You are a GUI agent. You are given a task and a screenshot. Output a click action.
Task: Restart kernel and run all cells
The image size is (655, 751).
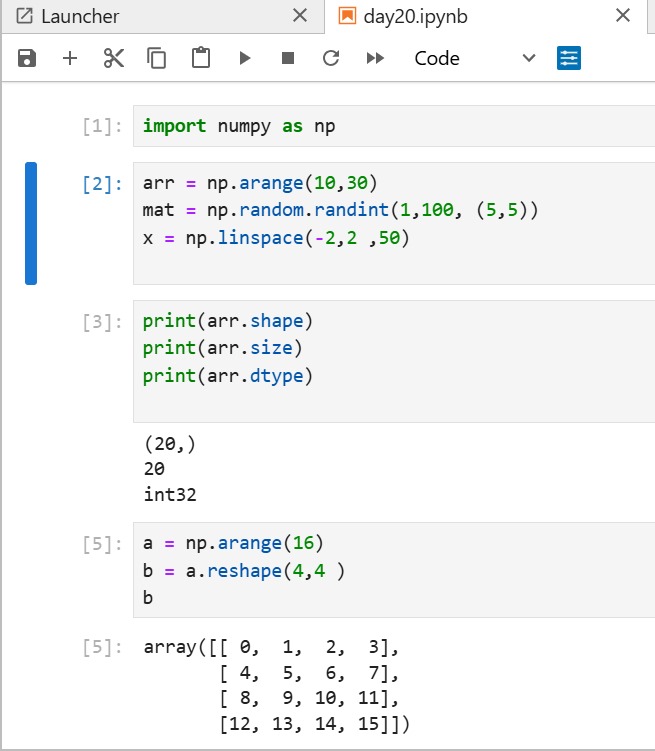(x=375, y=58)
